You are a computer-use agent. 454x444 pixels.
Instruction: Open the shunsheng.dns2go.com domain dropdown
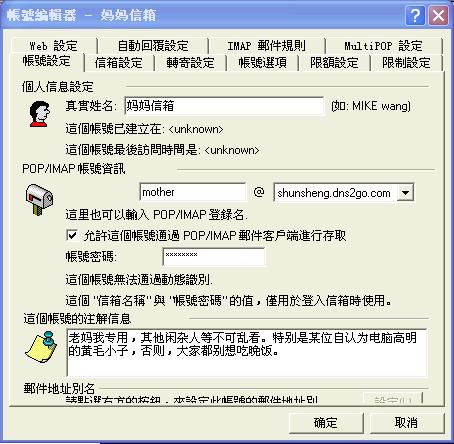405,193
